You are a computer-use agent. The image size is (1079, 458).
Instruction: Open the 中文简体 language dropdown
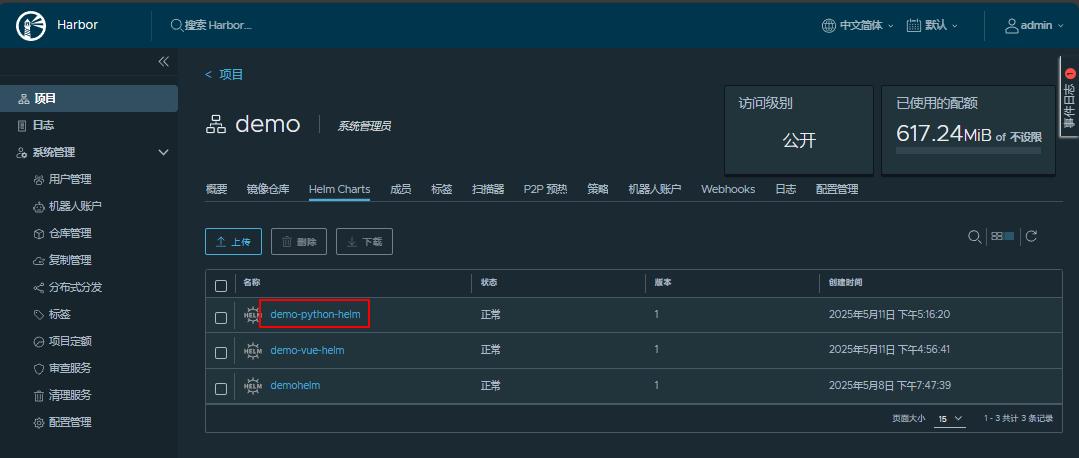pos(858,25)
